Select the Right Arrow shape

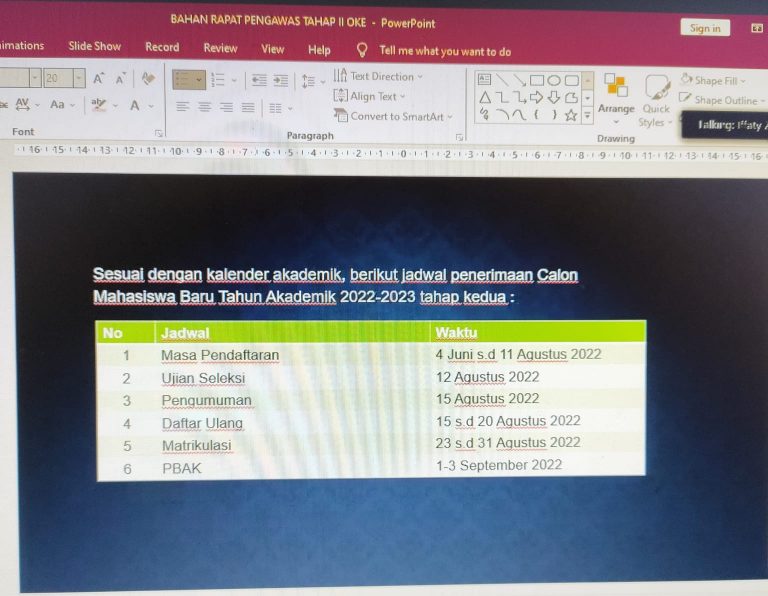coord(536,98)
